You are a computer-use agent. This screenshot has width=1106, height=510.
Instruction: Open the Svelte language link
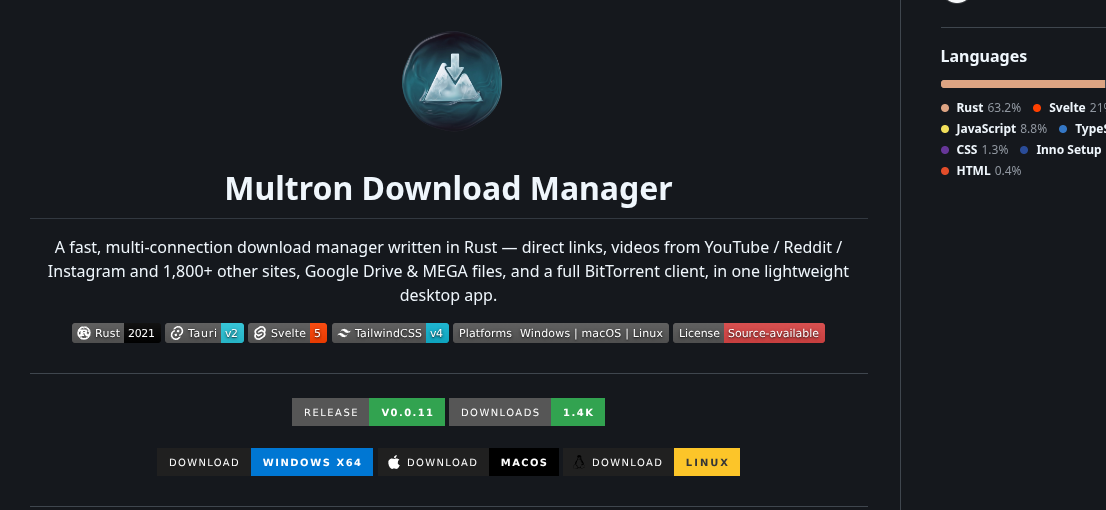coord(1069,108)
